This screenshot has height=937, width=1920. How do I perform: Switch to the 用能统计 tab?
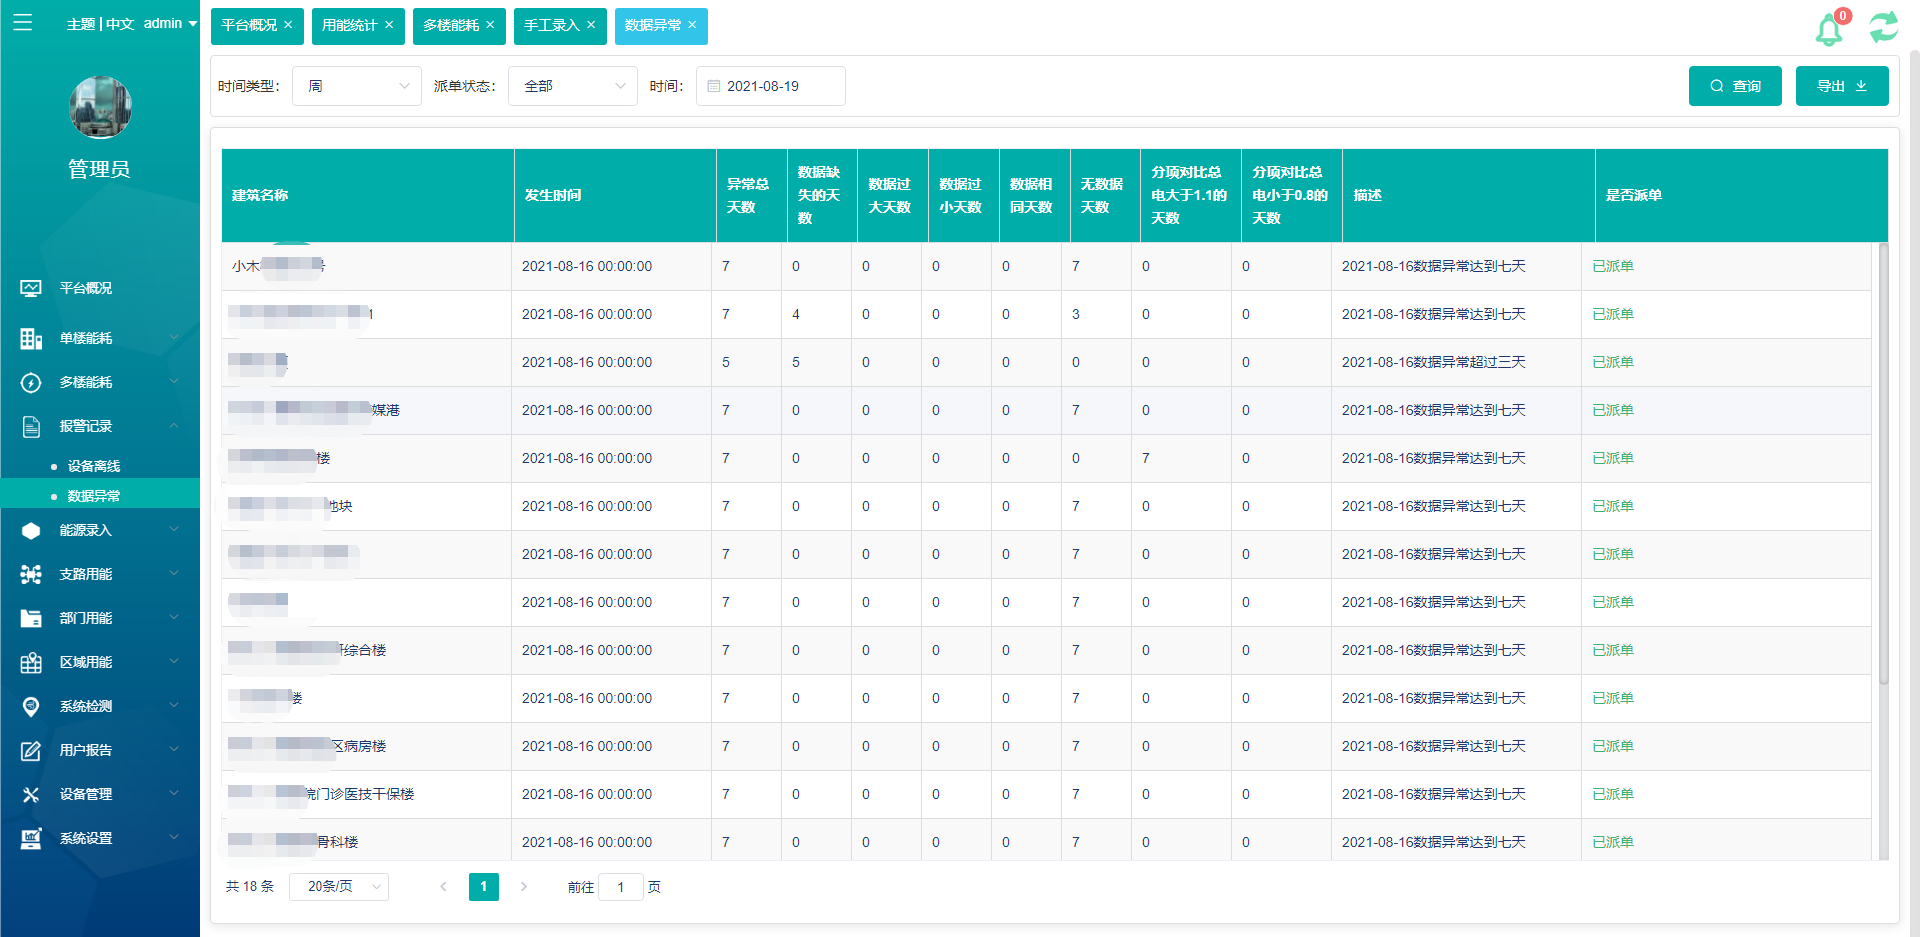pos(349,25)
